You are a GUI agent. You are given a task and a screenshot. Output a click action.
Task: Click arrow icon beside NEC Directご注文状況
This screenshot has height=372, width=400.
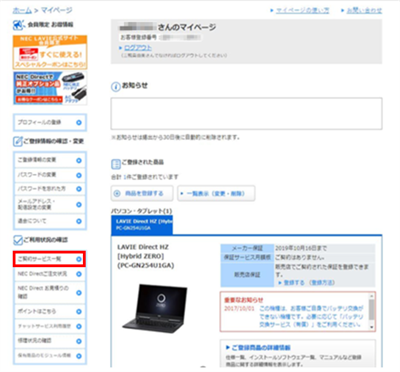[79, 274]
